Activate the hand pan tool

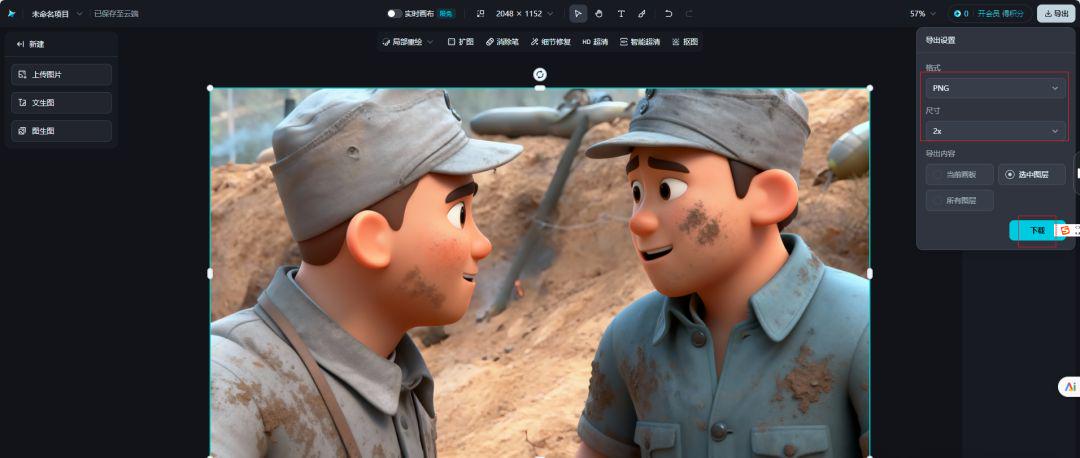tap(599, 14)
